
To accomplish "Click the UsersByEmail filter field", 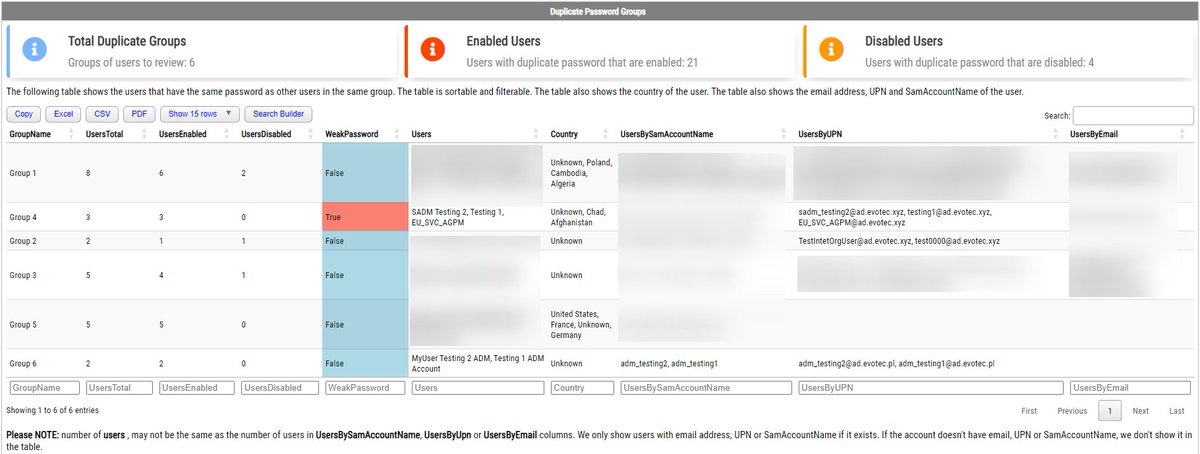I will coord(1130,387).
